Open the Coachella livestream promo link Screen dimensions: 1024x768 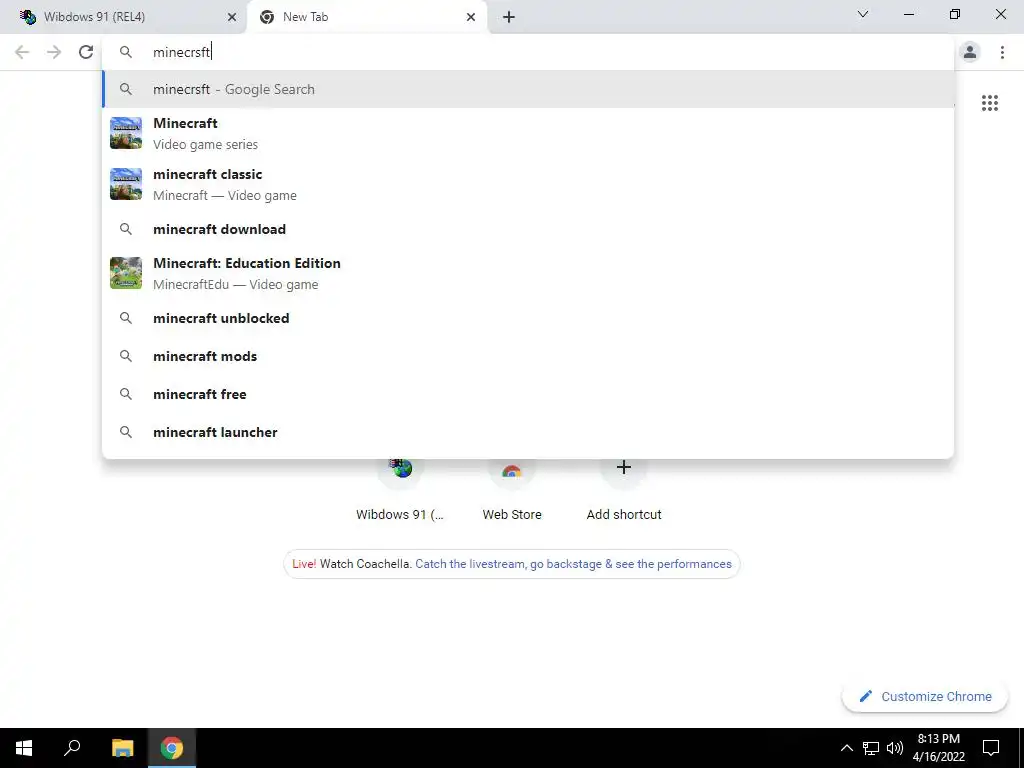[x=573, y=564]
